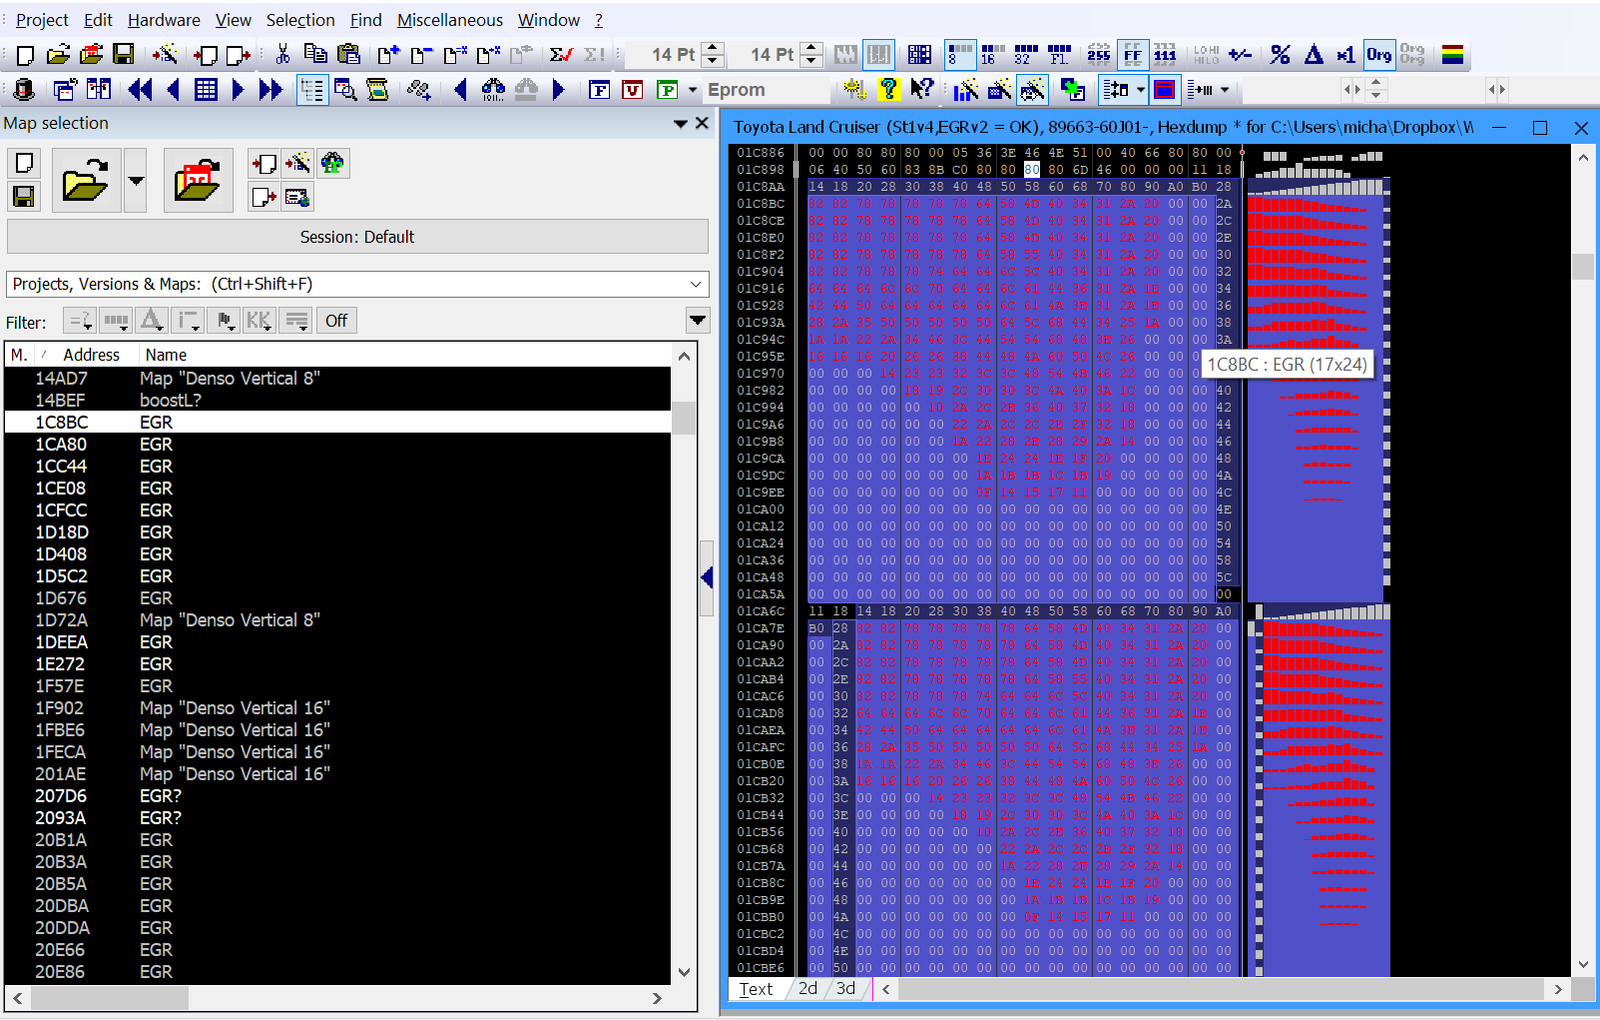Image resolution: width=1600 pixels, height=1020 pixels.
Task: Open the blue grid table view icon
Action: pyautogui.click(x=206, y=90)
